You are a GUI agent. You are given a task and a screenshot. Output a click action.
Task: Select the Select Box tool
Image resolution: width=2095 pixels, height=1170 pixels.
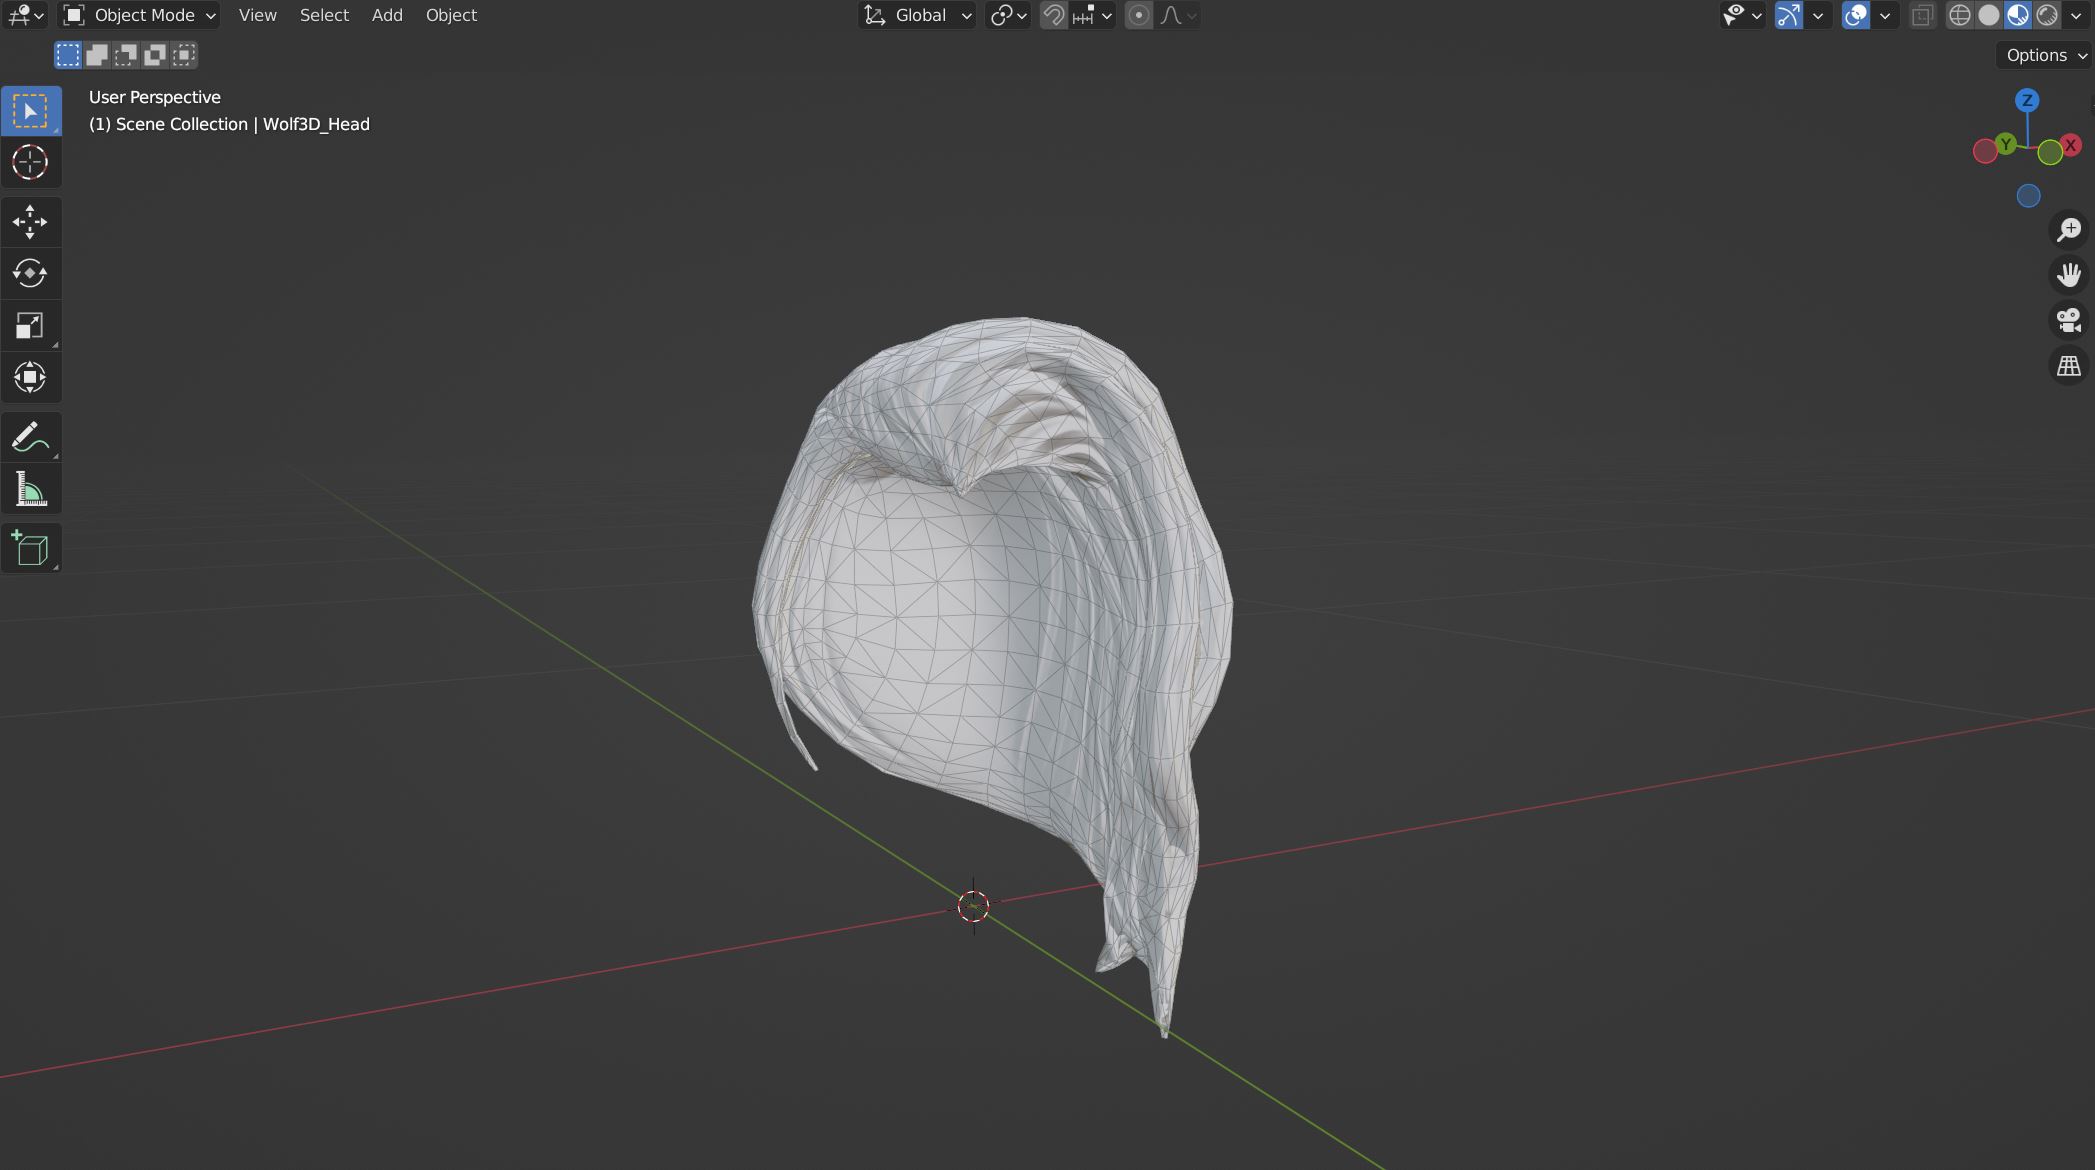coord(30,111)
